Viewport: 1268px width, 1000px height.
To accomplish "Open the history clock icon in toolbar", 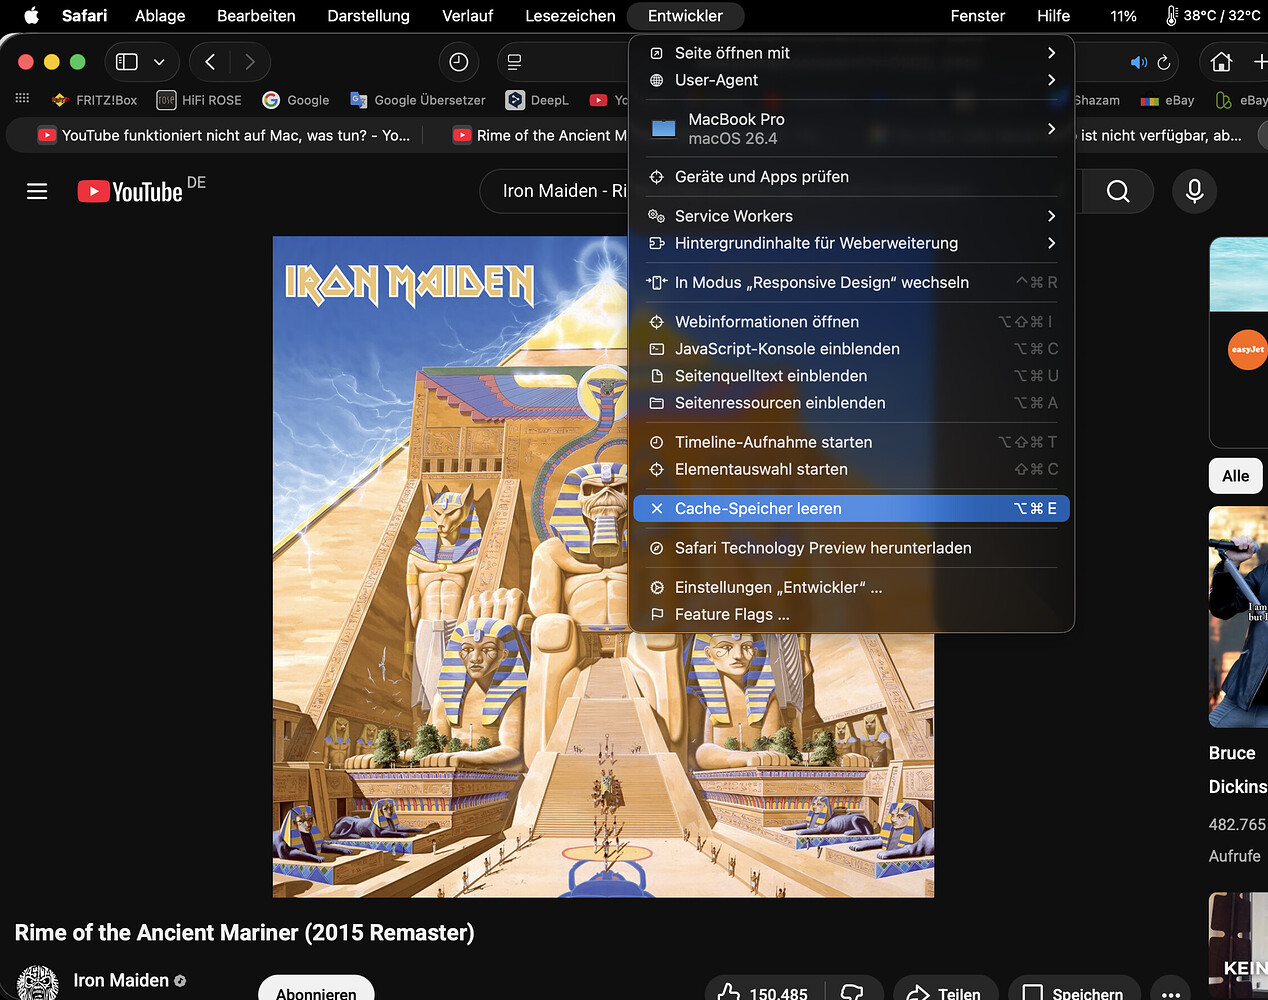I will (x=459, y=62).
